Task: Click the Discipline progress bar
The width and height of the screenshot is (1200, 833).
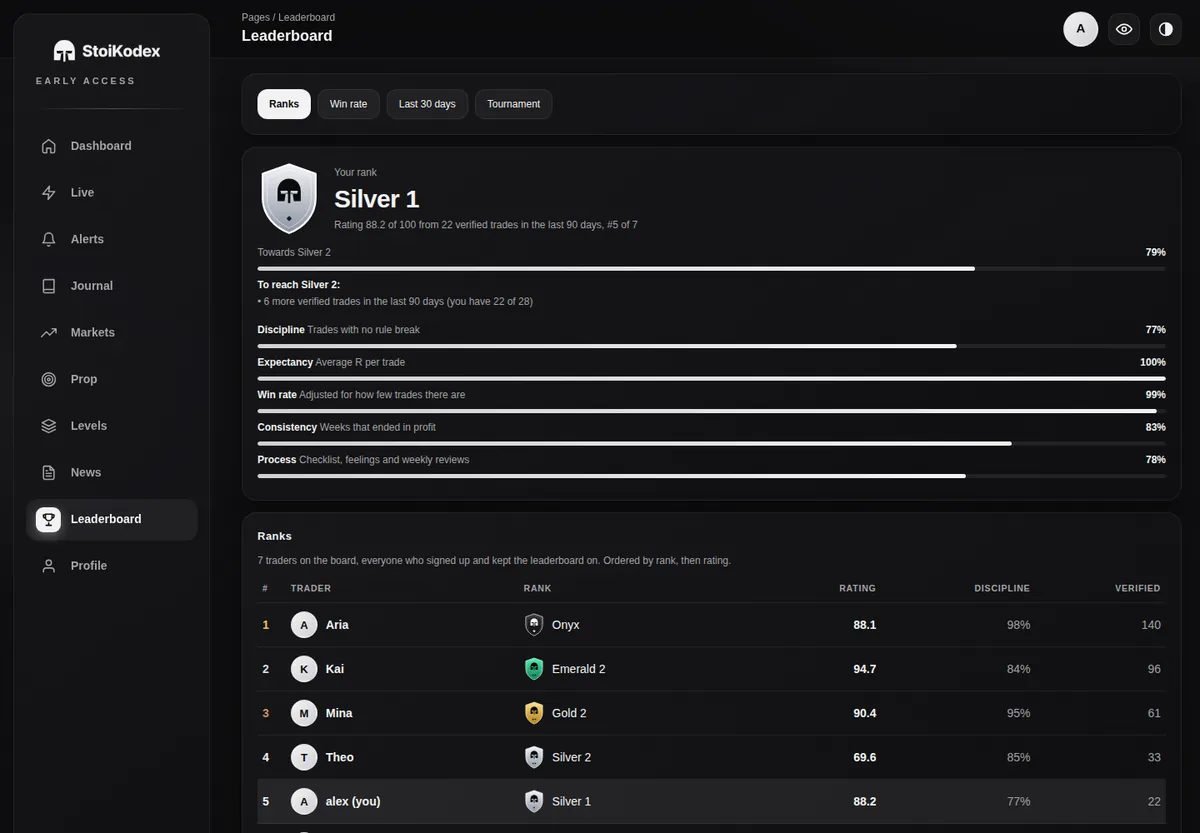Action: (711, 346)
